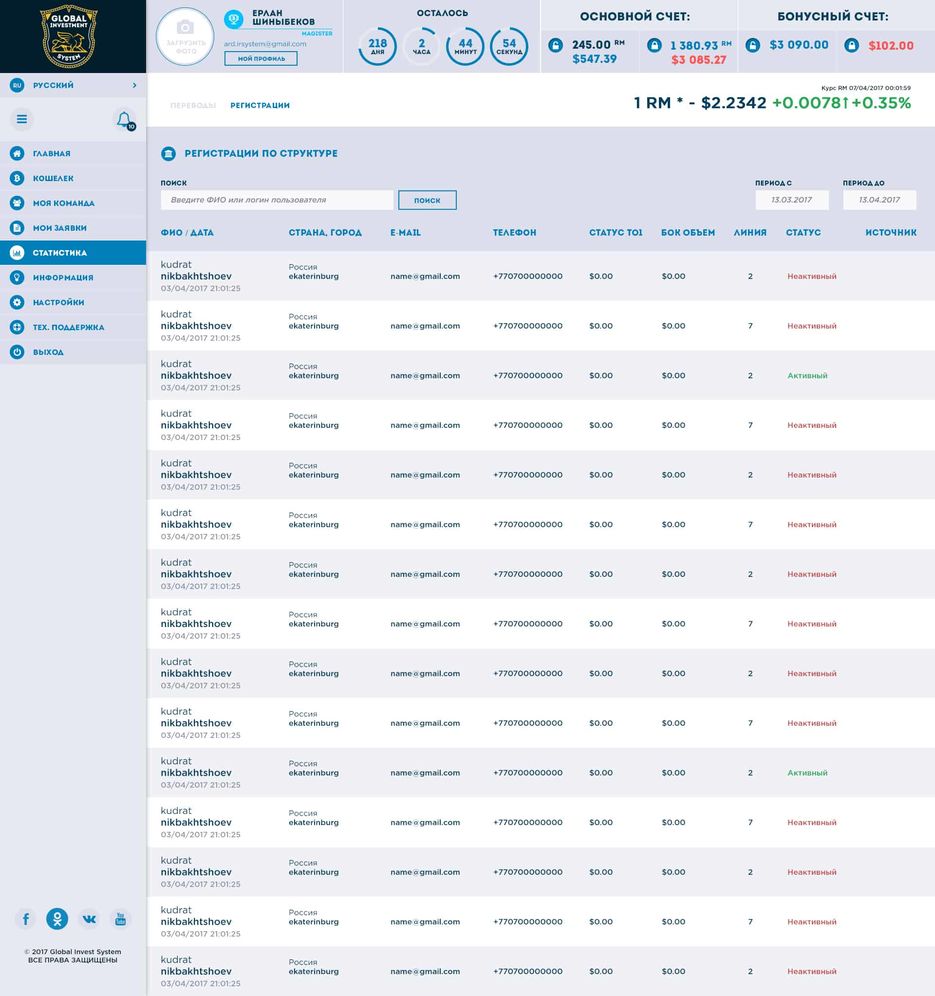
Task: Click the Регистрации по структуре heading icon
Action: coord(168,153)
